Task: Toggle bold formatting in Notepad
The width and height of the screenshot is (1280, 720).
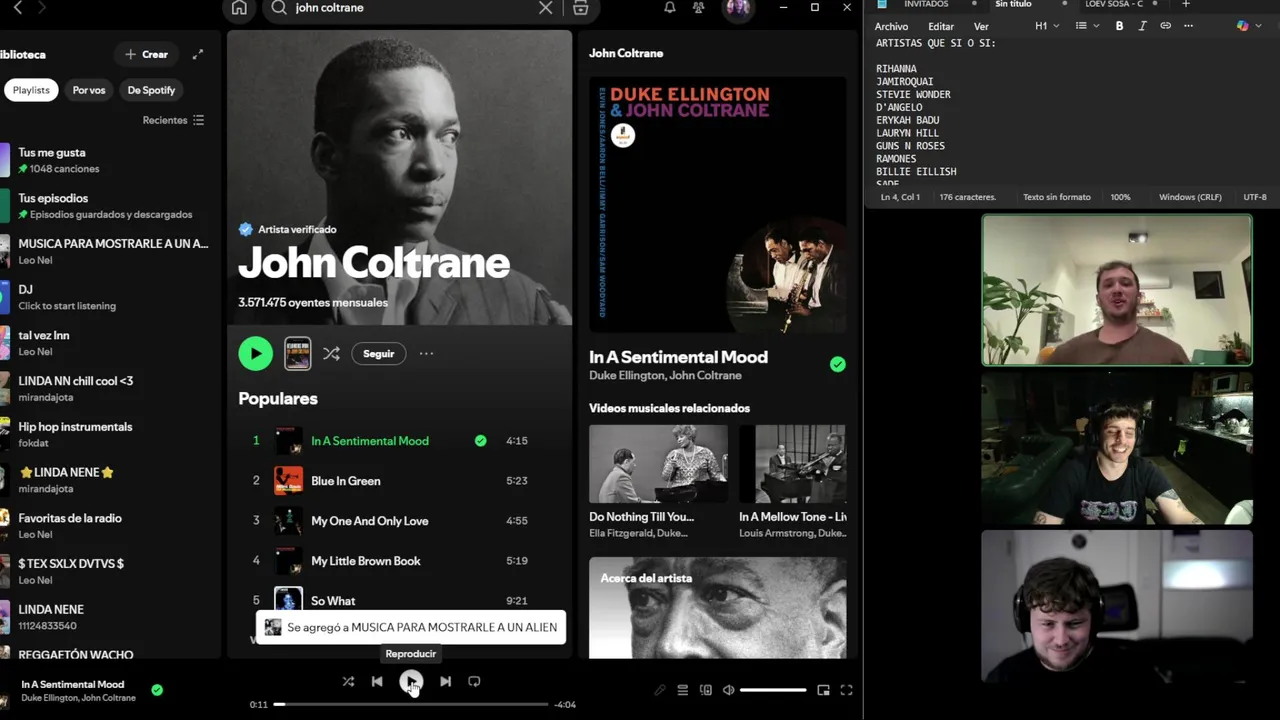Action: point(1120,26)
